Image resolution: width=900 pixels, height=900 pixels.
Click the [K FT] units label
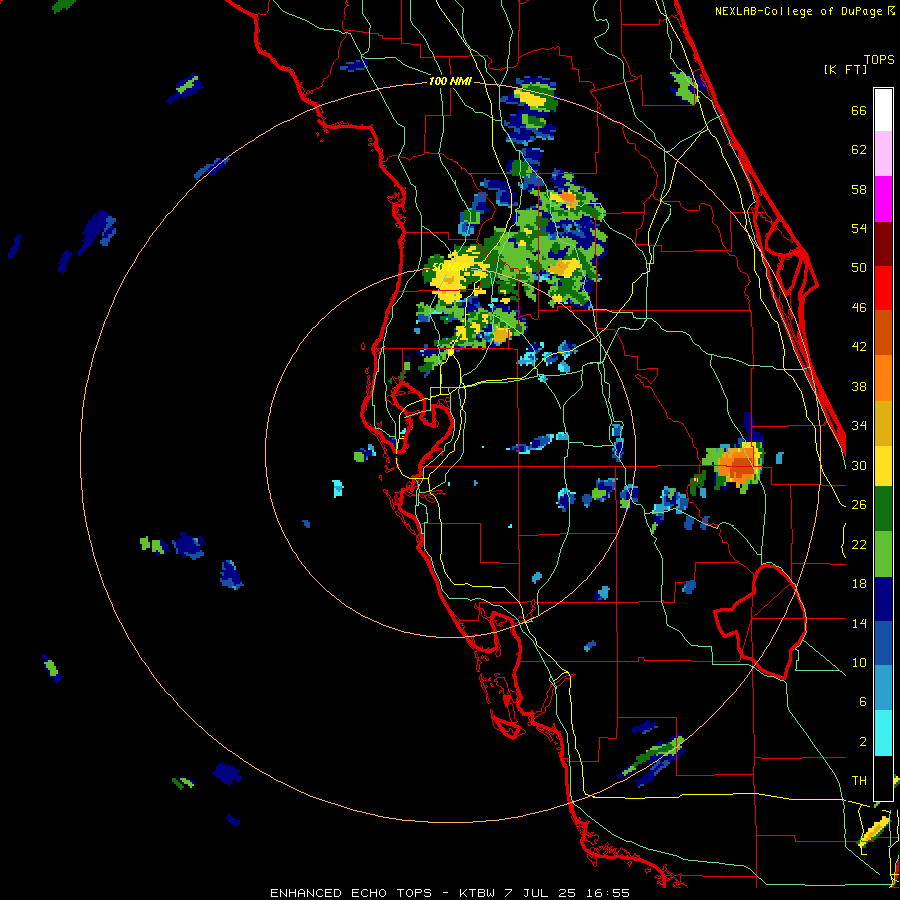click(845, 70)
